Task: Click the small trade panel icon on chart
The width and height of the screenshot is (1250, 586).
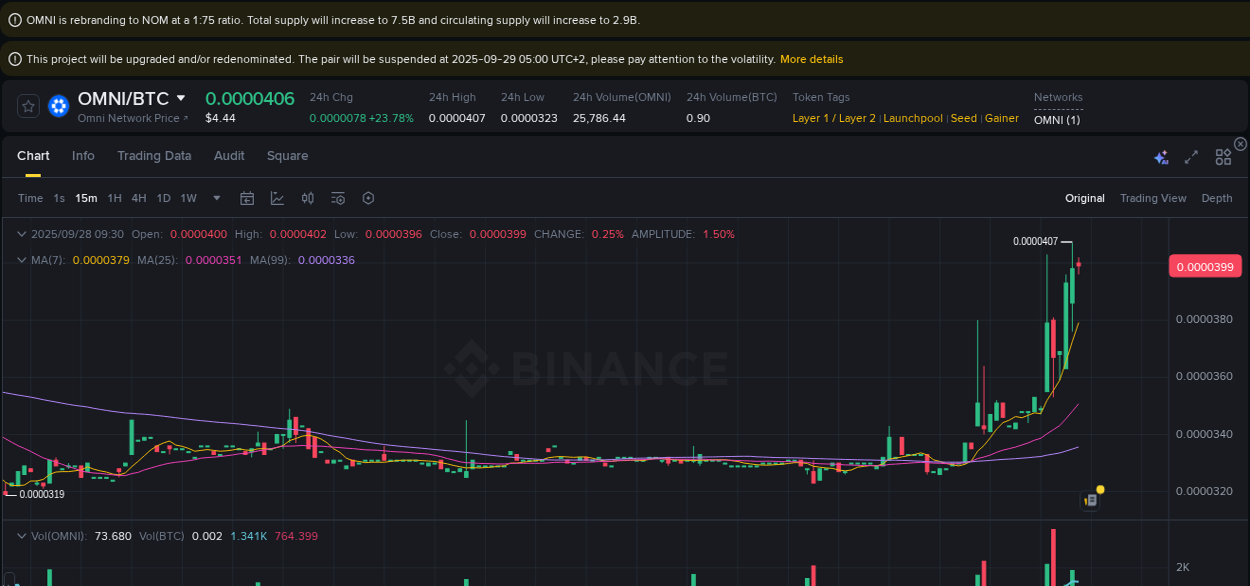Action: (x=1089, y=498)
